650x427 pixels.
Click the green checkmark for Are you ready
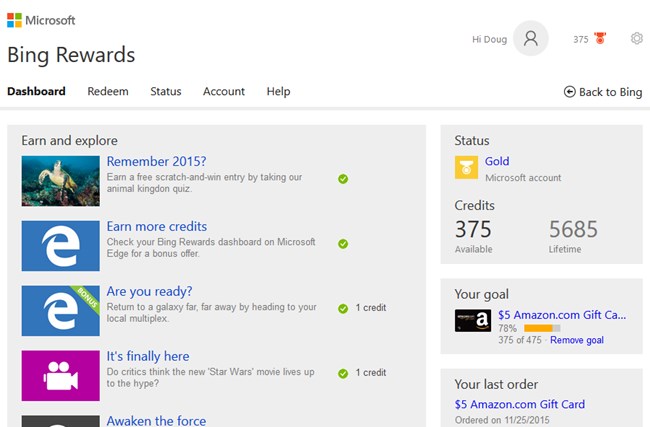click(343, 308)
